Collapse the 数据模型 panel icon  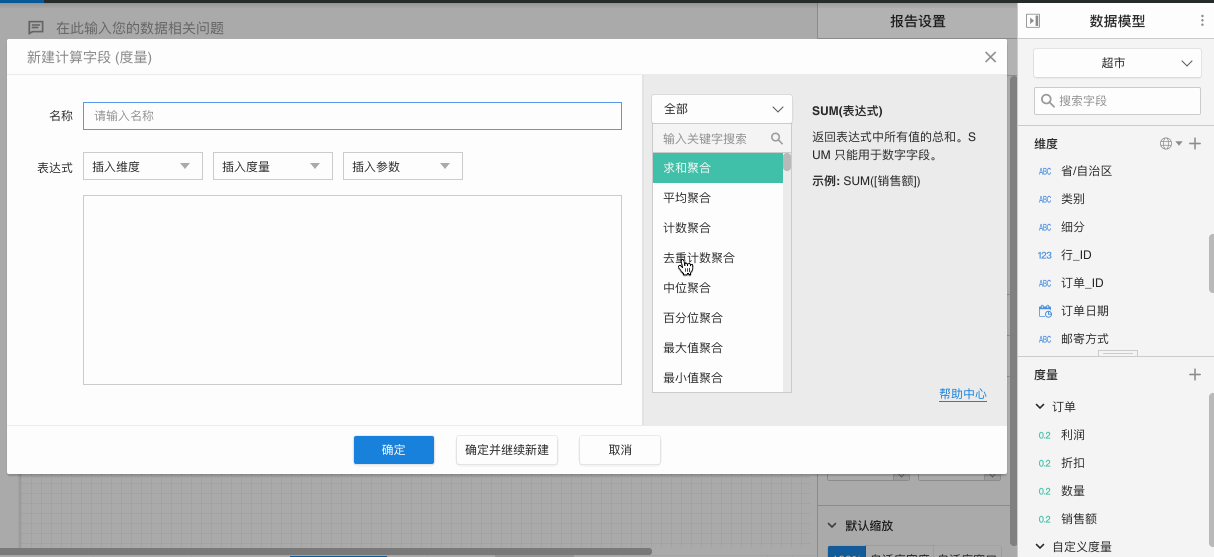pyautogui.click(x=1033, y=21)
